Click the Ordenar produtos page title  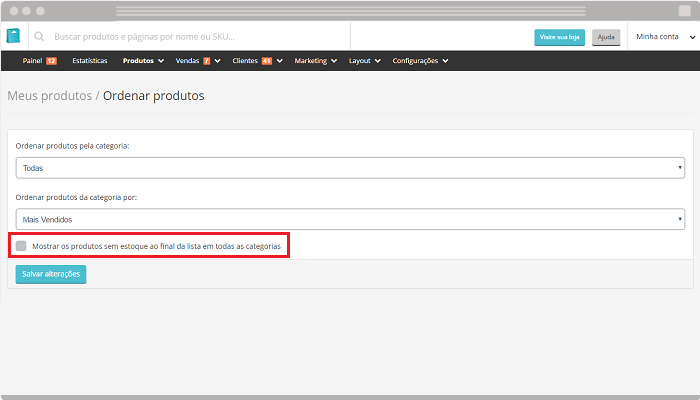[154, 96]
